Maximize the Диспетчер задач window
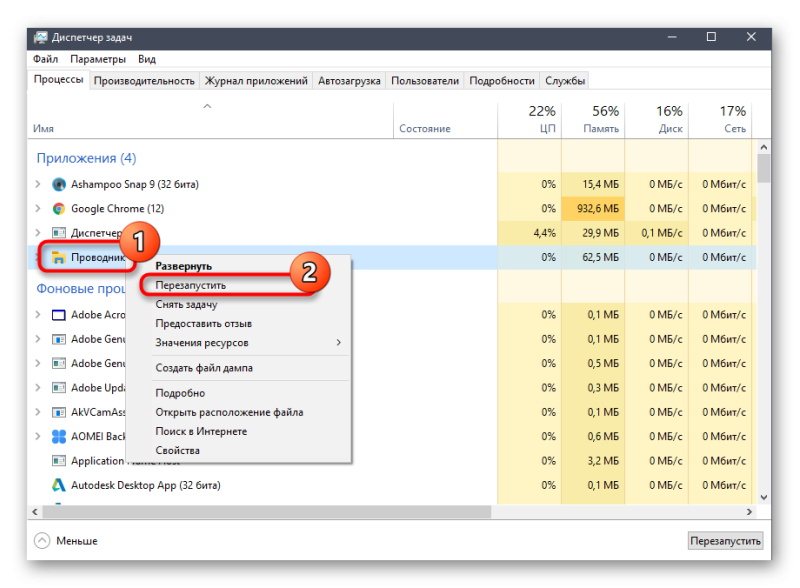The width and height of the screenshot is (800, 588). 711,37
